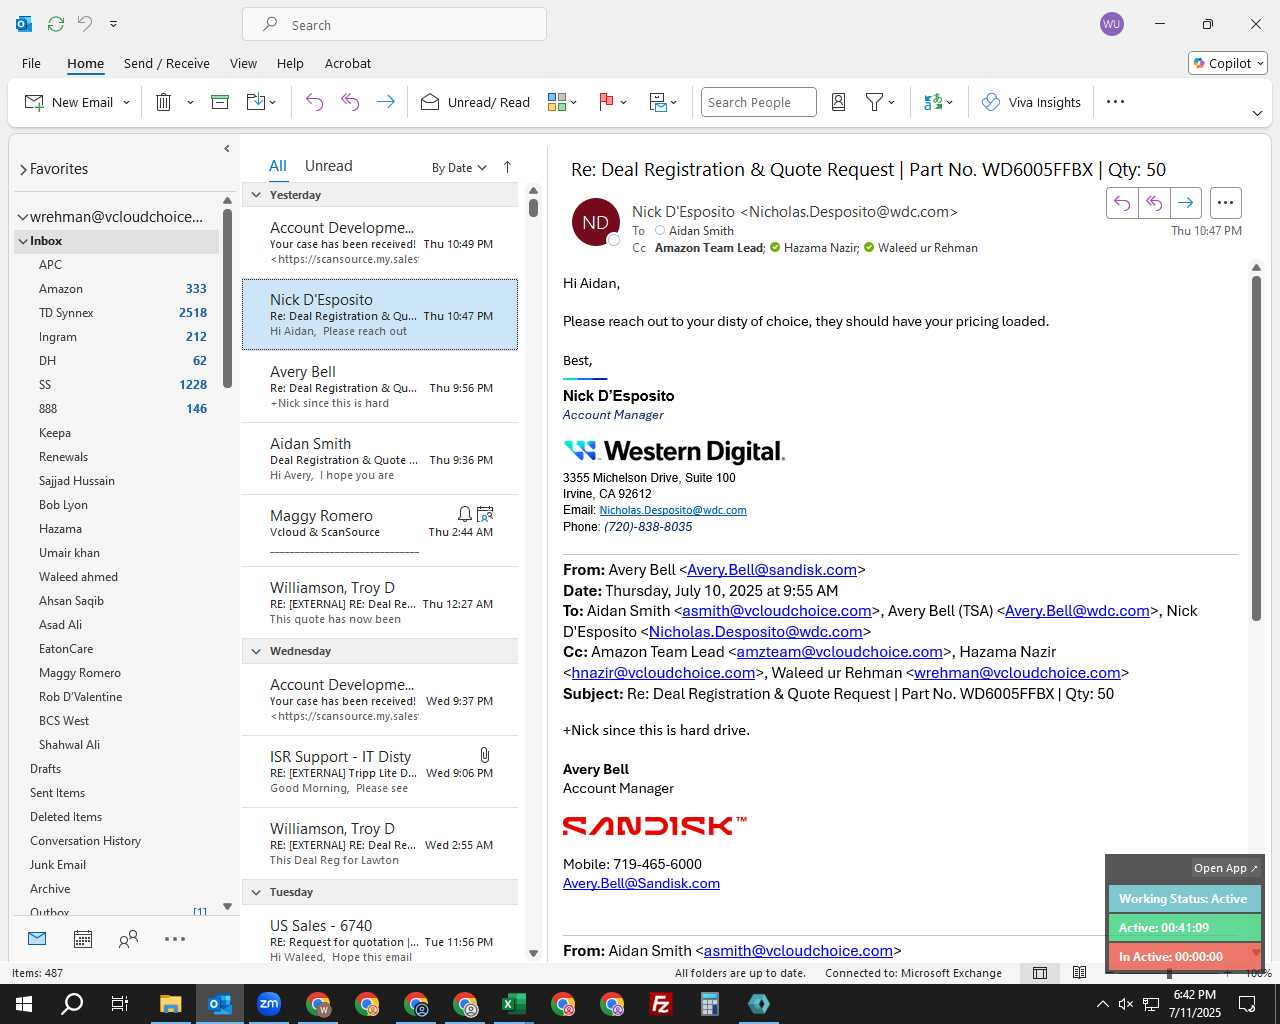Open the ribbon's more commands ellipsis
This screenshot has height=1024, width=1280.
click(1116, 102)
